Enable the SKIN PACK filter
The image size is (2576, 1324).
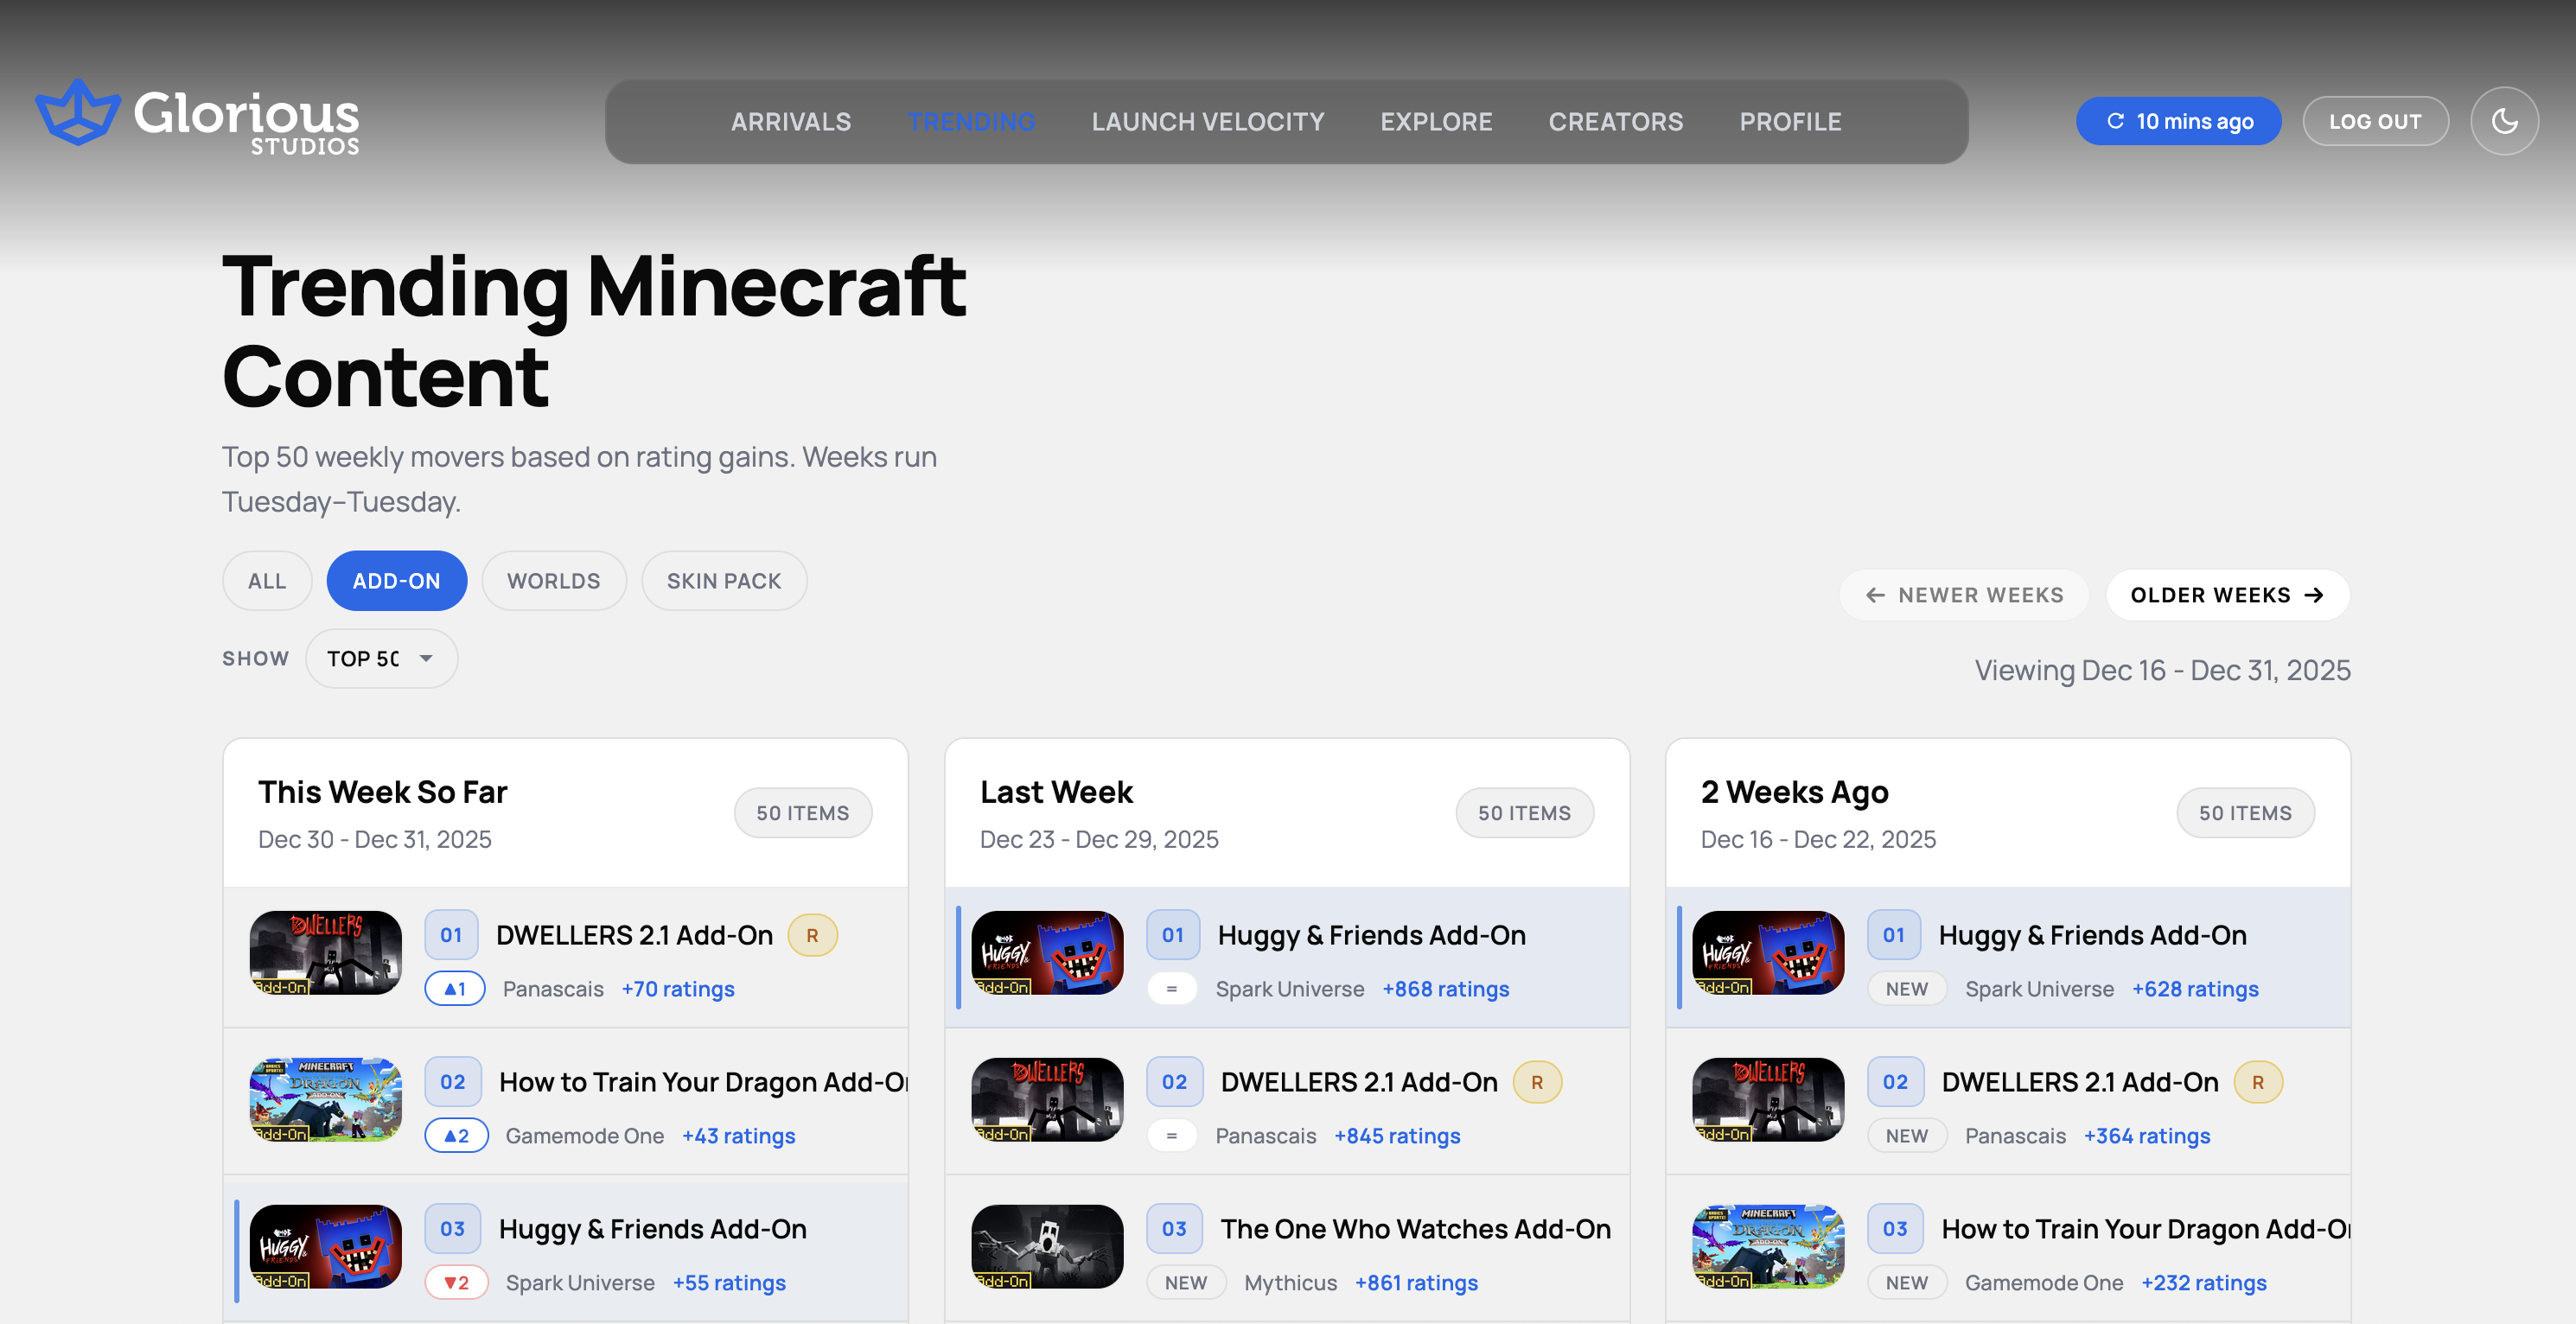click(x=724, y=580)
